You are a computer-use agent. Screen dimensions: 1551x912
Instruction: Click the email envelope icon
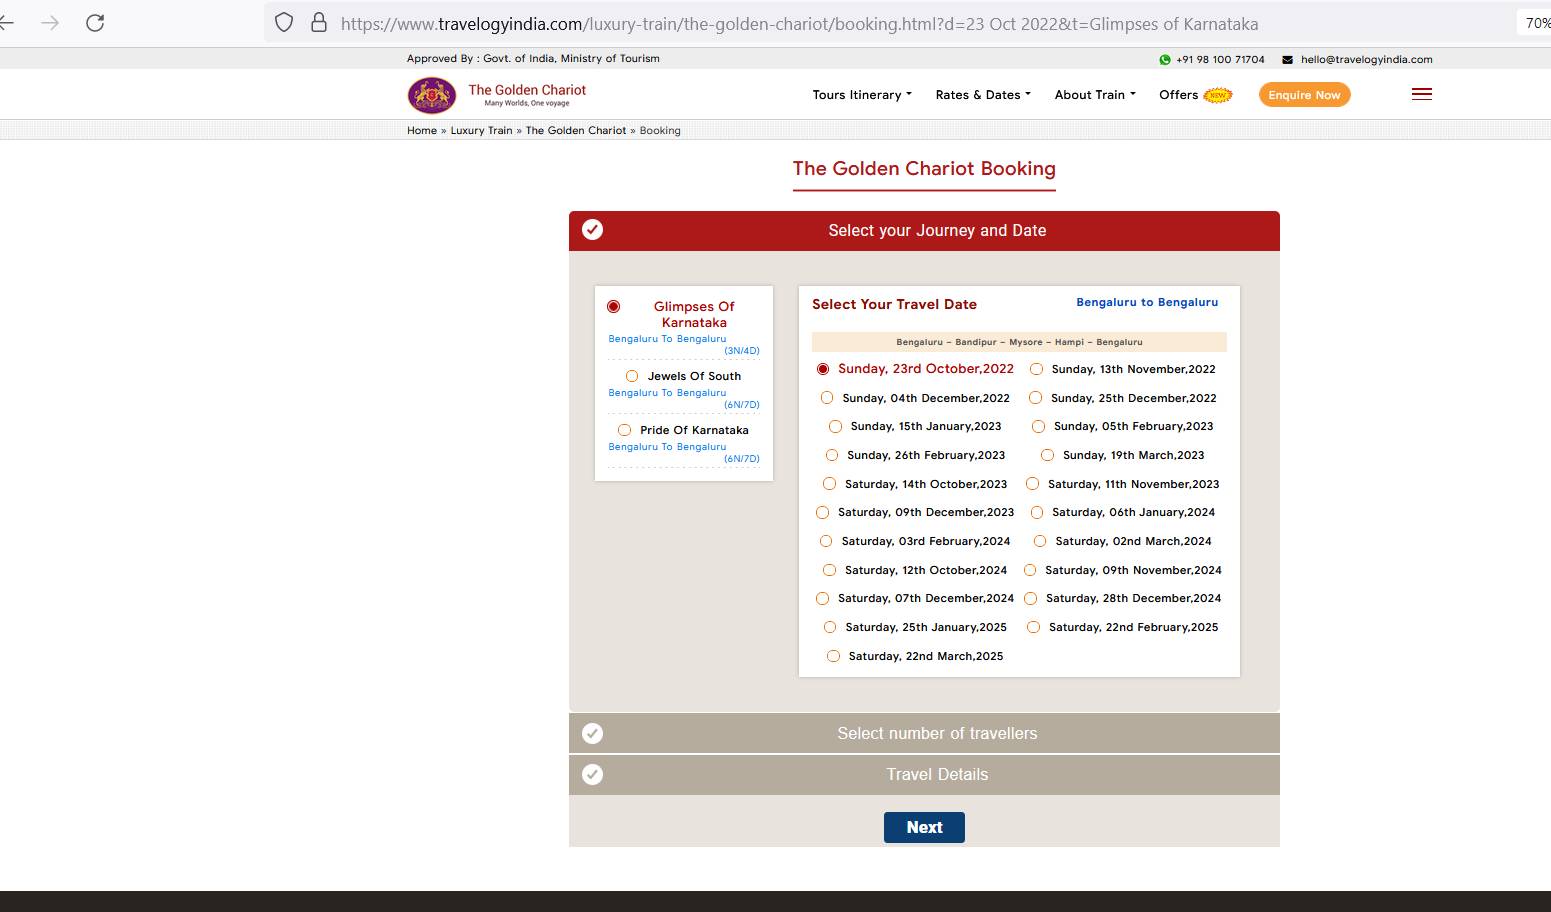[1287, 60]
